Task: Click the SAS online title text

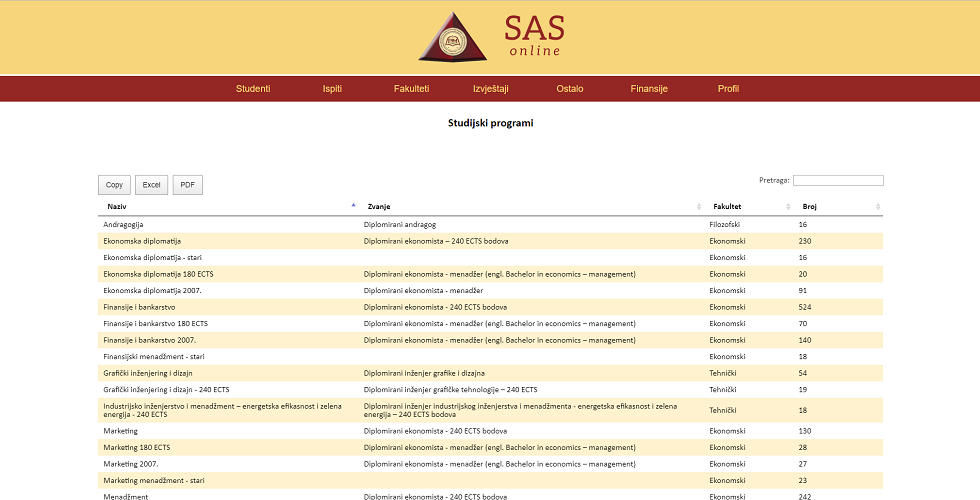Action: tap(534, 36)
